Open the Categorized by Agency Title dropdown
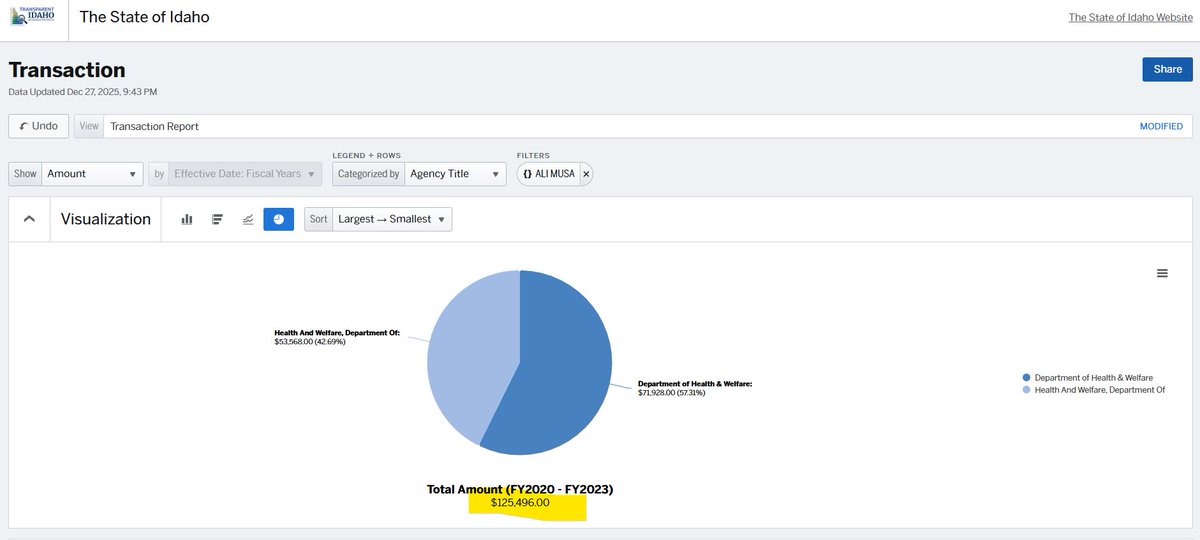Screen dimensions: 1200x540 (x=455, y=174)
